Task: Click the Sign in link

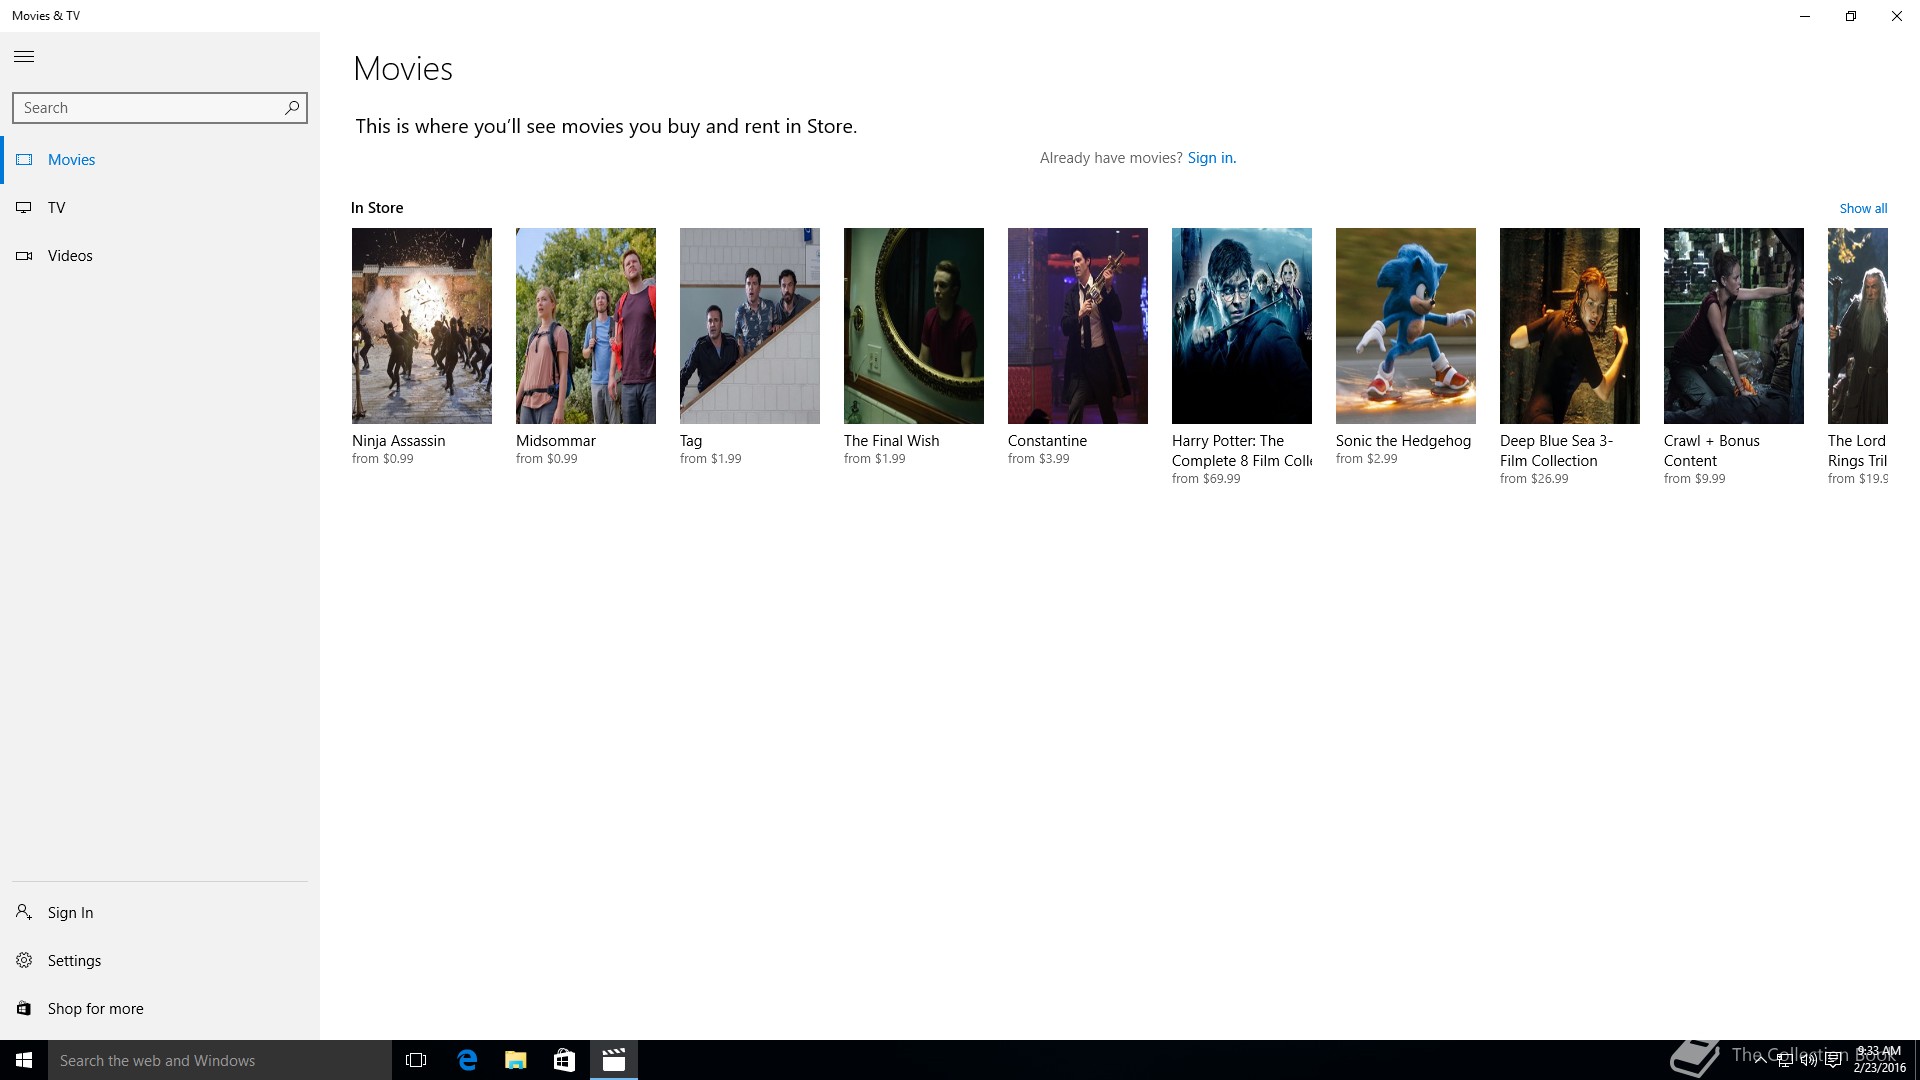Action: tap(1211, 158)
